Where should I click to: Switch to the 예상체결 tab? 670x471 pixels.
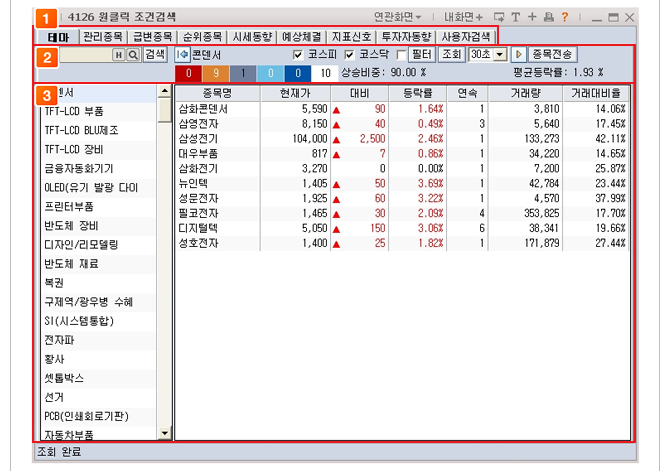[302, 37]
